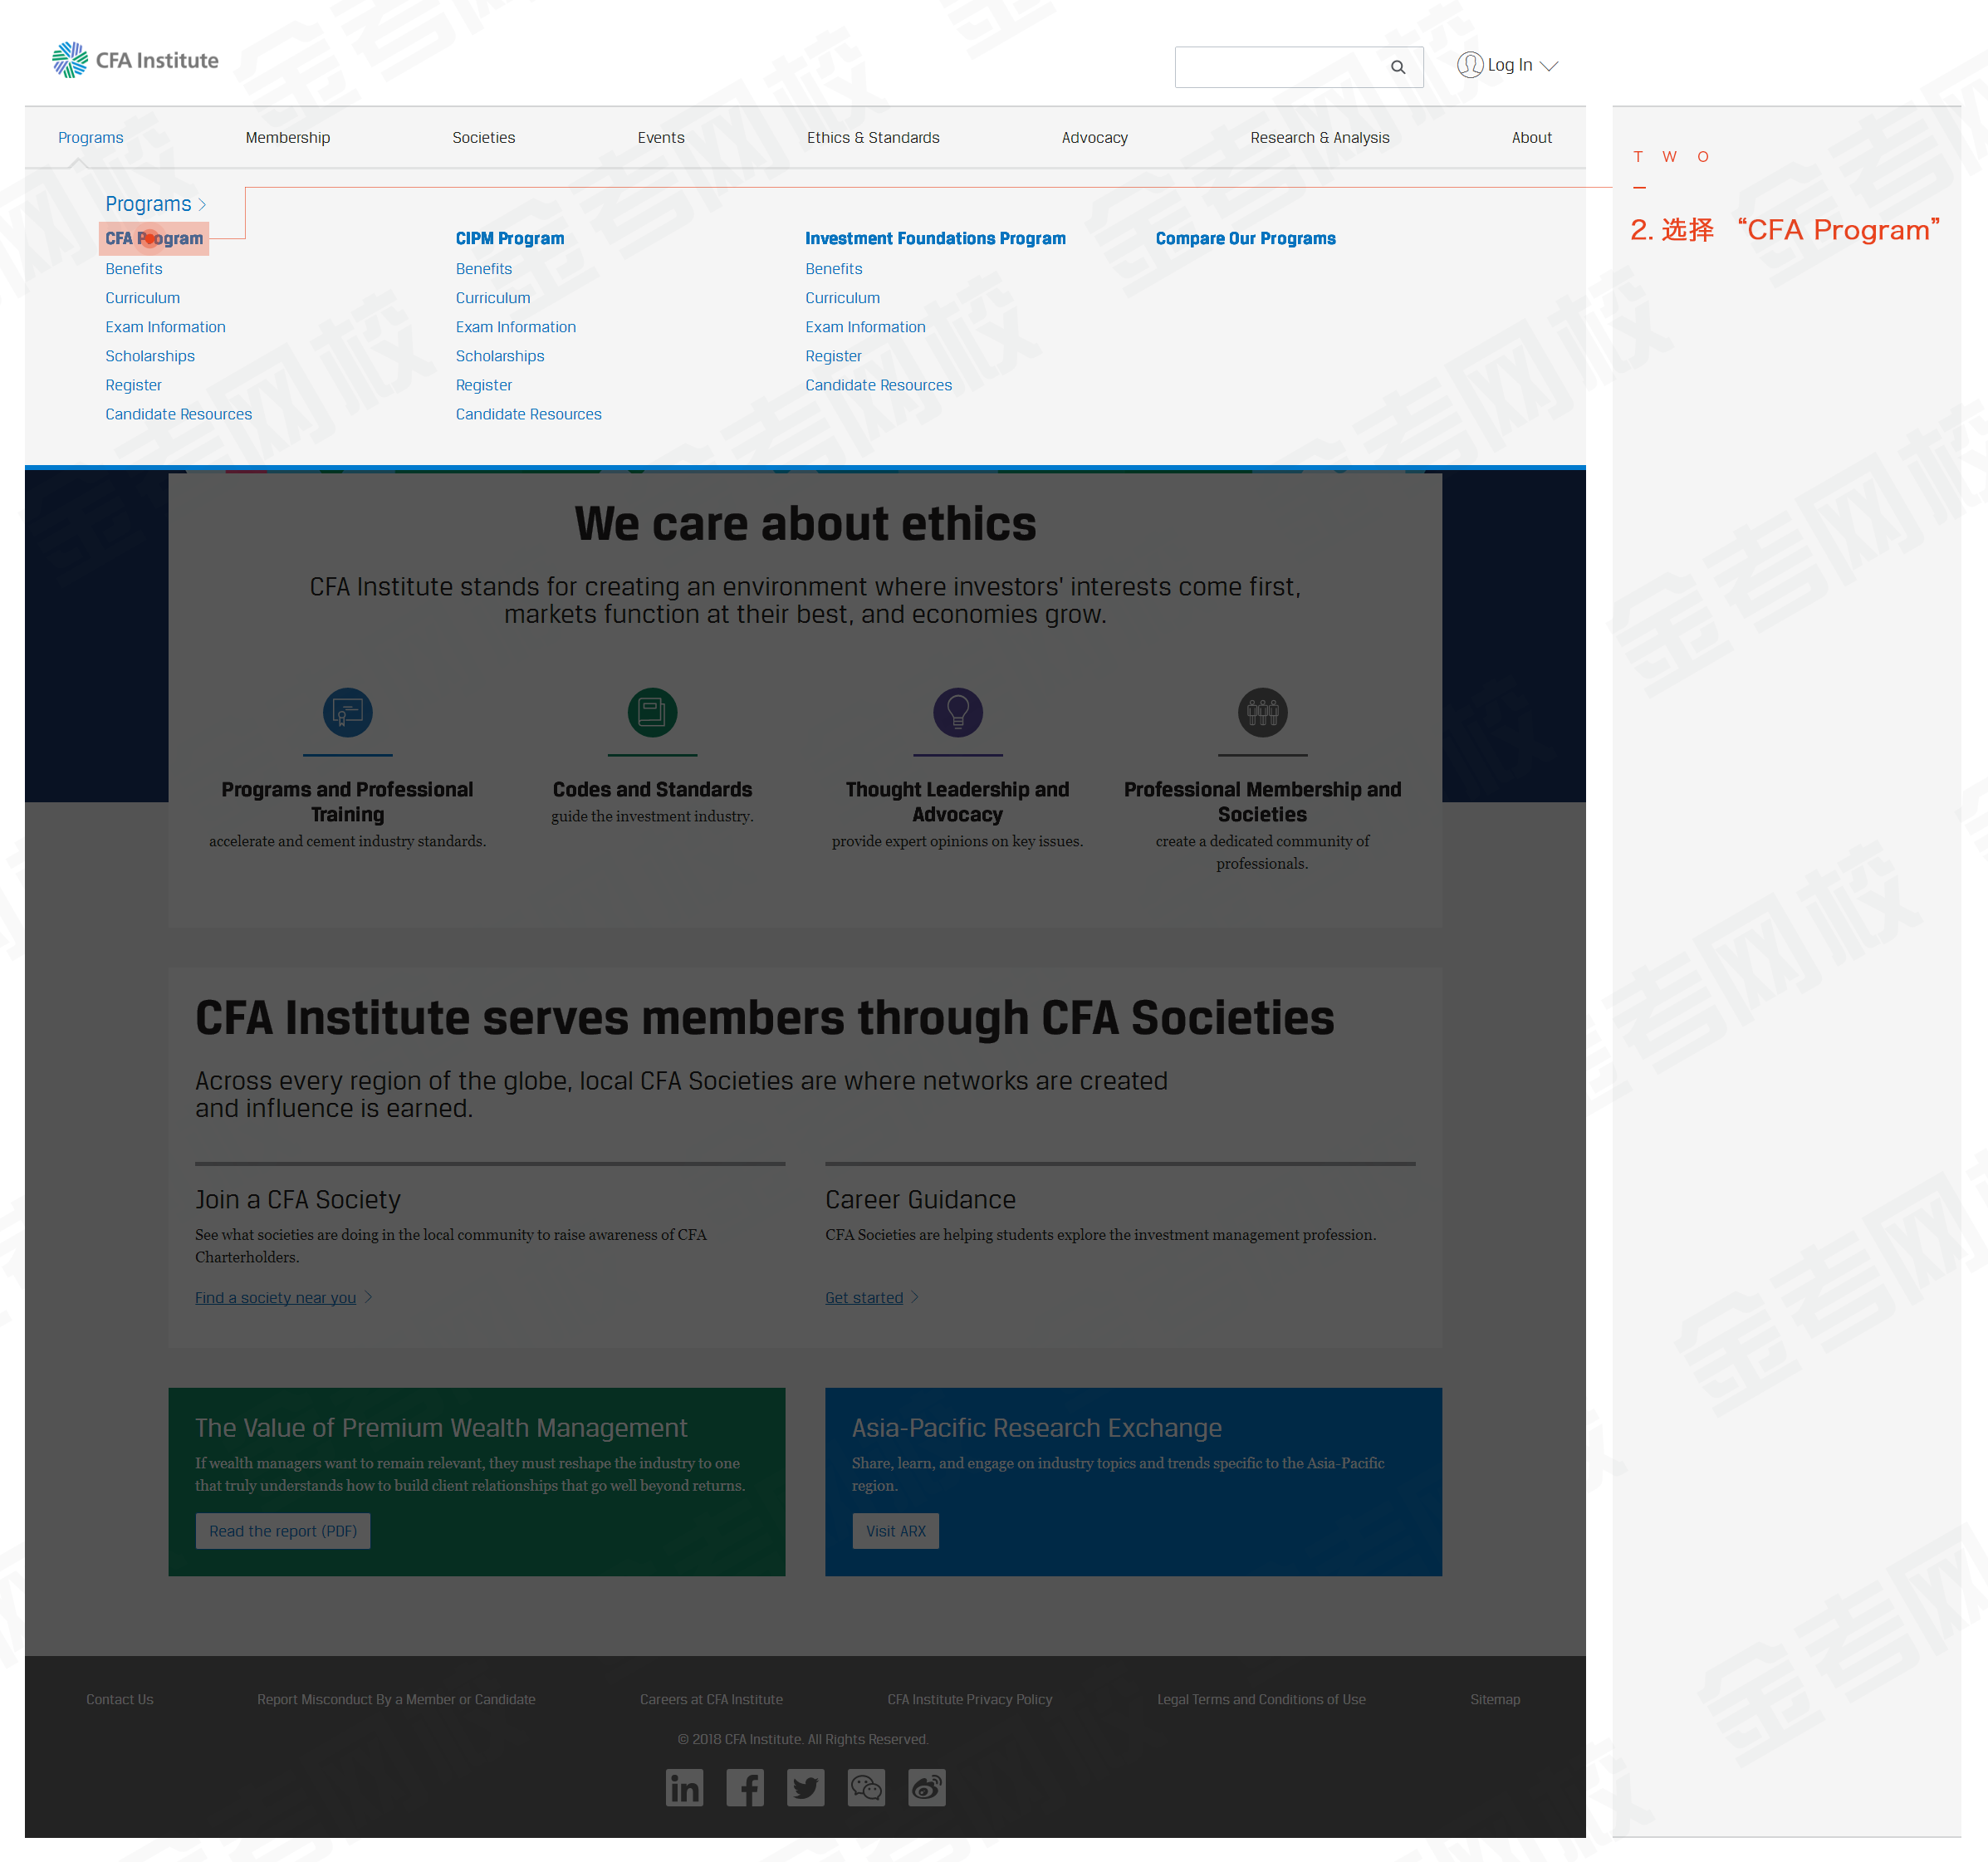This screenshot has height=1862, width=1988.
Task: Open the Weibo footer icon
Action: pyautogui.click(x=927, y=1787)
